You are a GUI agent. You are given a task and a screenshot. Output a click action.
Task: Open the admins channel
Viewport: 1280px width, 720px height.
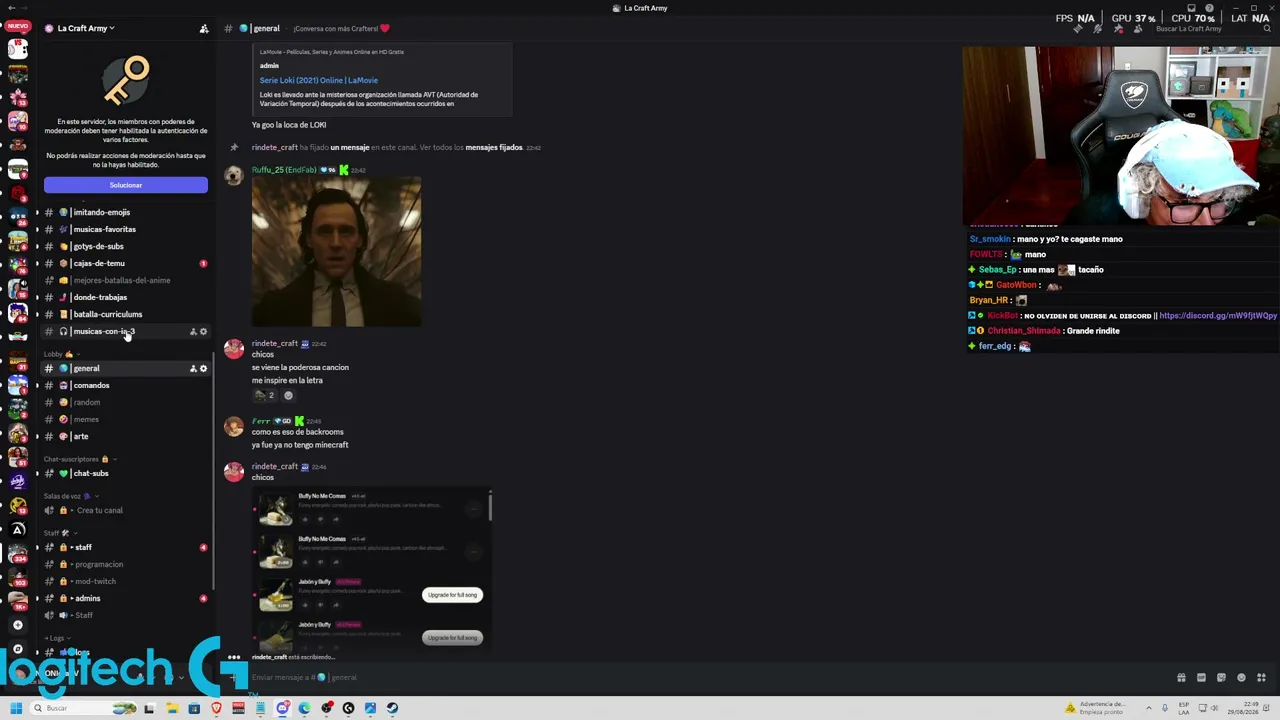pyautogui.click(x=125, y=599)
